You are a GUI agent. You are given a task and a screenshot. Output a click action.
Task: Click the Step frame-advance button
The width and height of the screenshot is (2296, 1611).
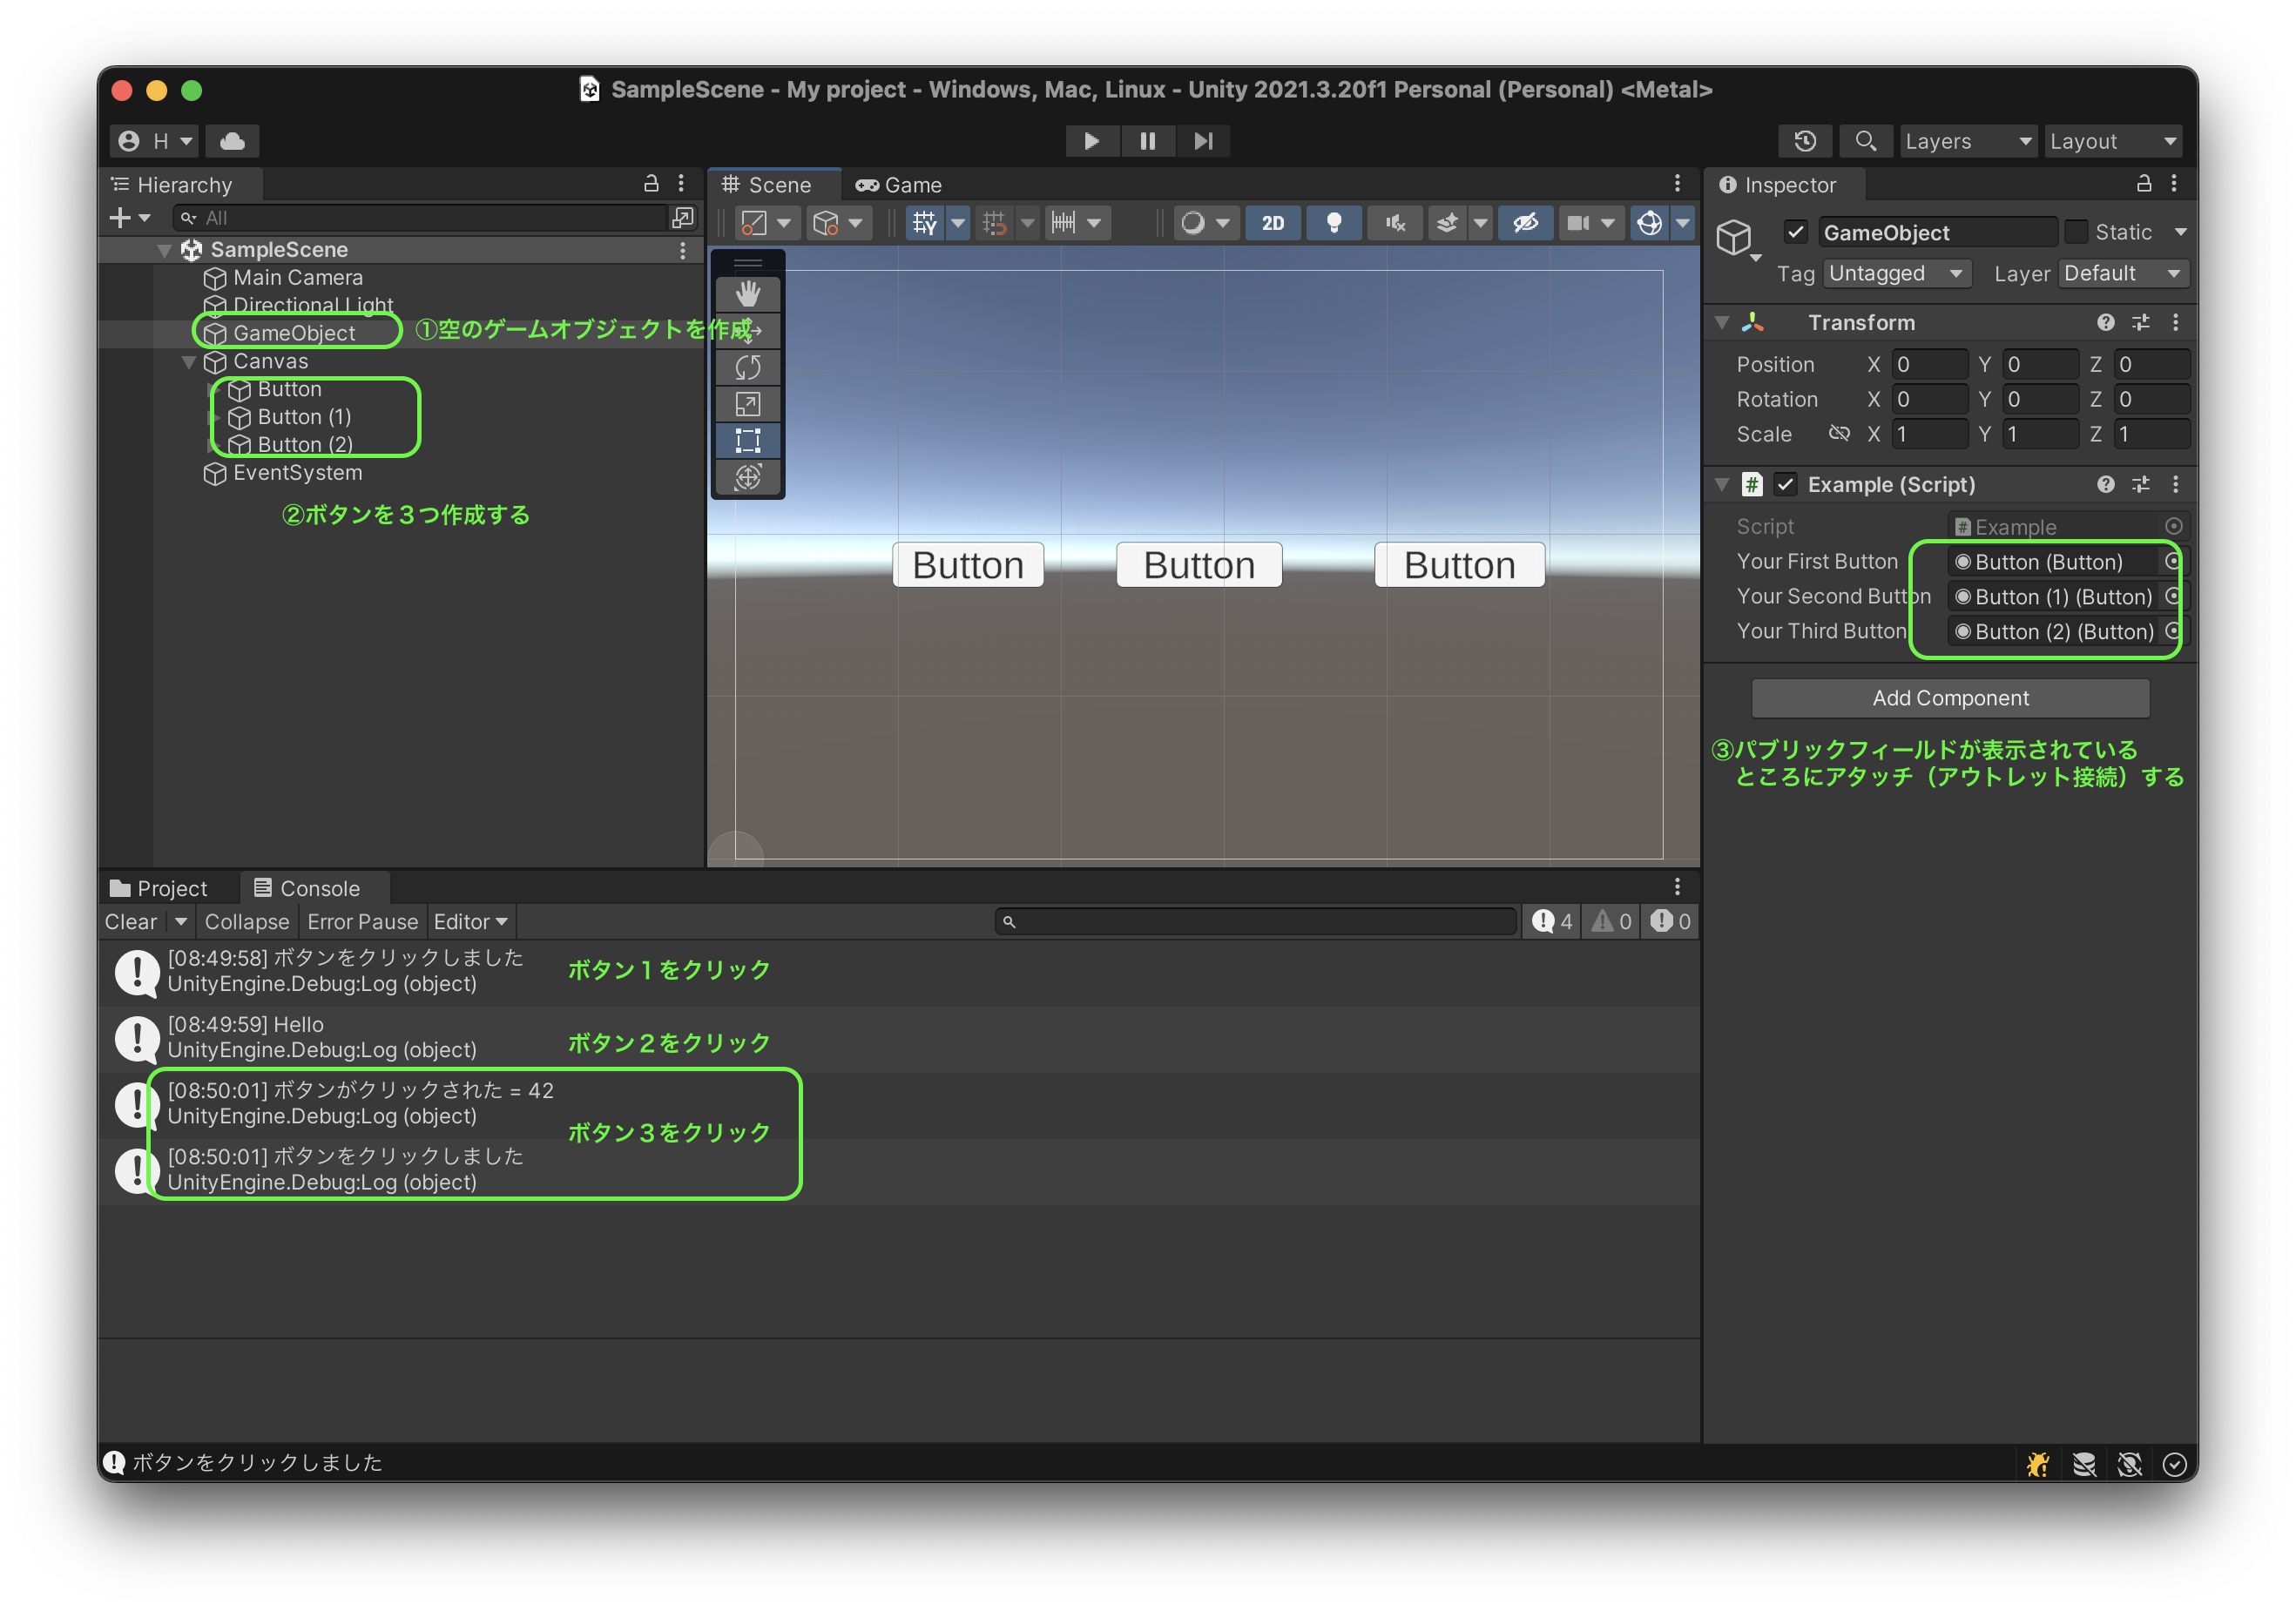[x=1203, y=140]
